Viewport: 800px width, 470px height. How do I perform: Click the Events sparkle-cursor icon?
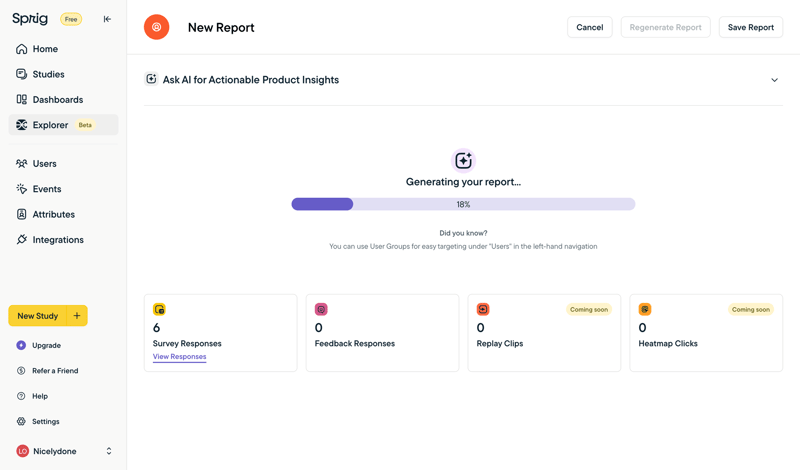click(x=21, y=189)
